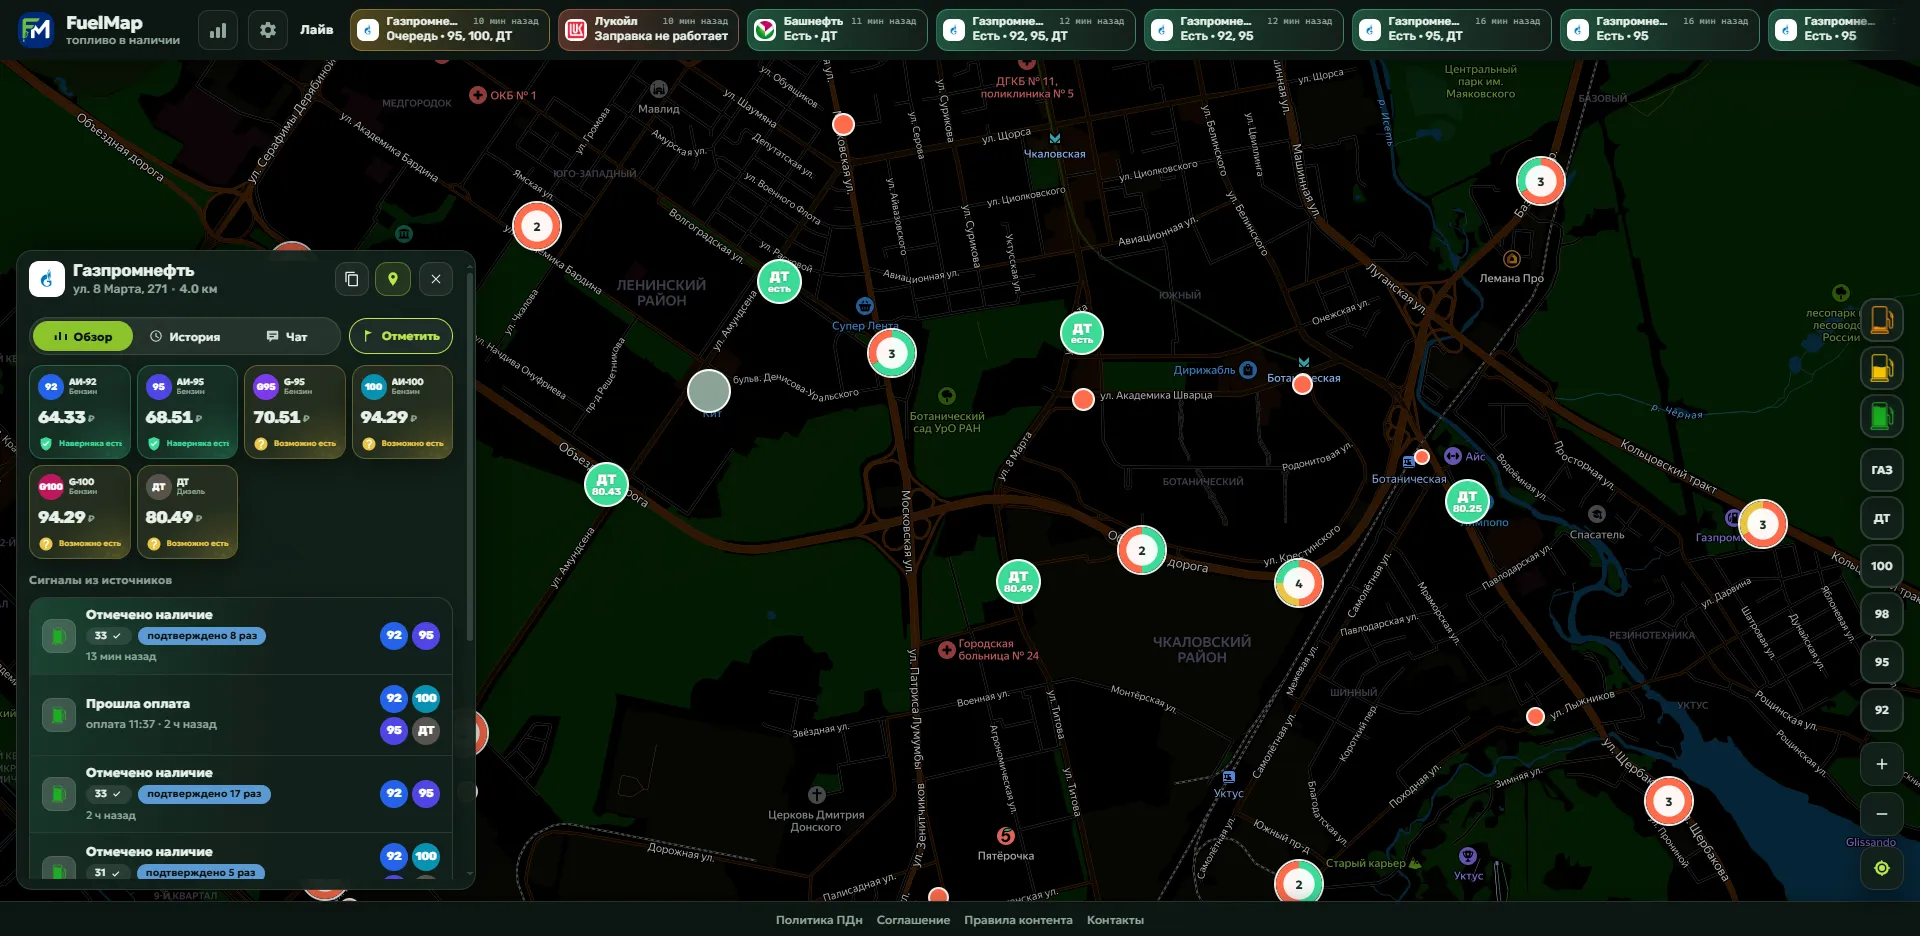
Task: Click the Лемана Про map icon
Action: pyautogui.click(x=1512, y=259)
